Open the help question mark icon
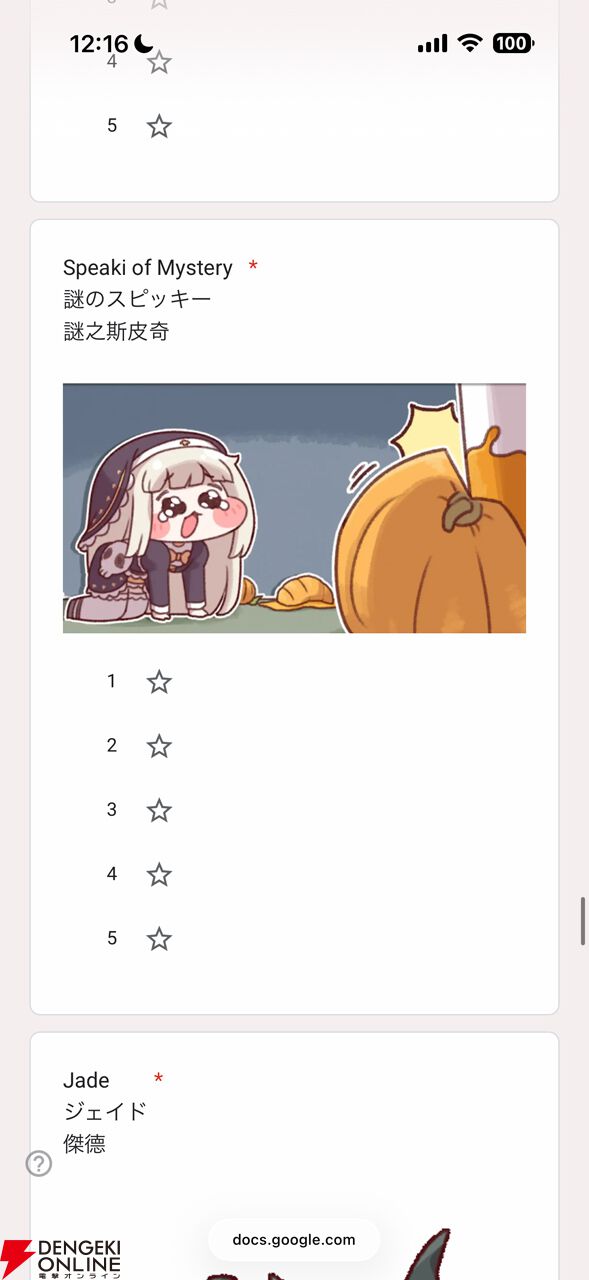This screenshot has width=589, height=1280. coord(39,1163)
